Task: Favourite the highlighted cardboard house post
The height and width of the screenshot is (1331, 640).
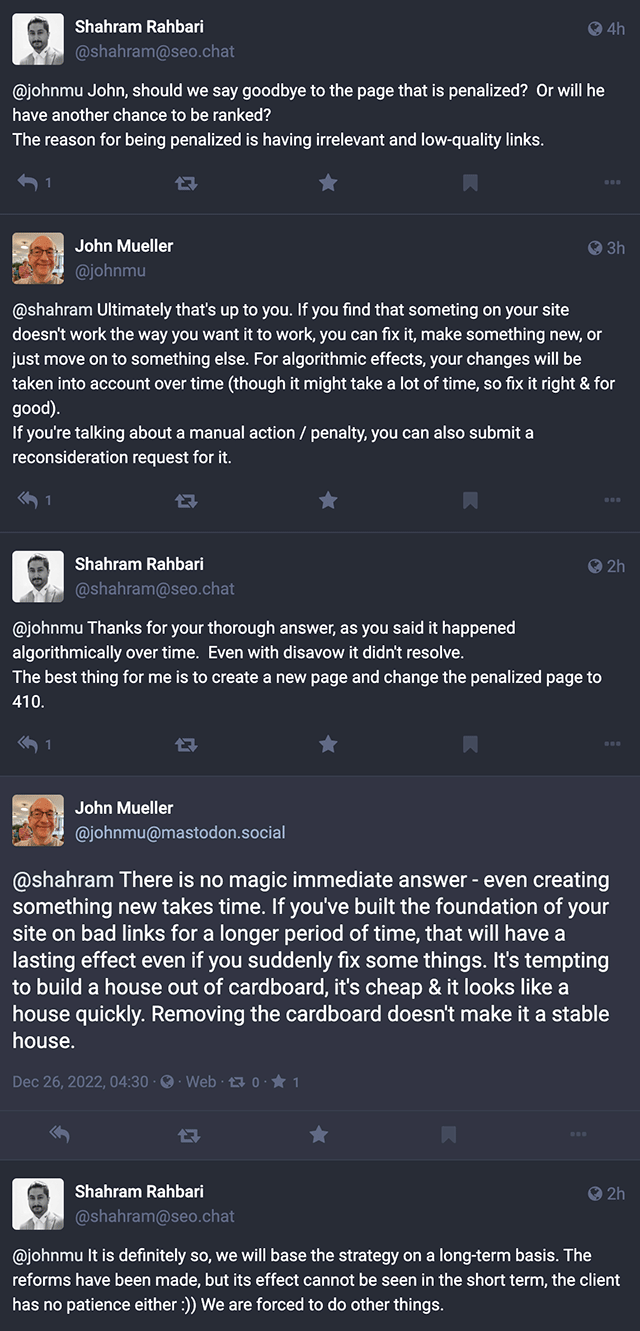Action: [x=318, y=1134]
